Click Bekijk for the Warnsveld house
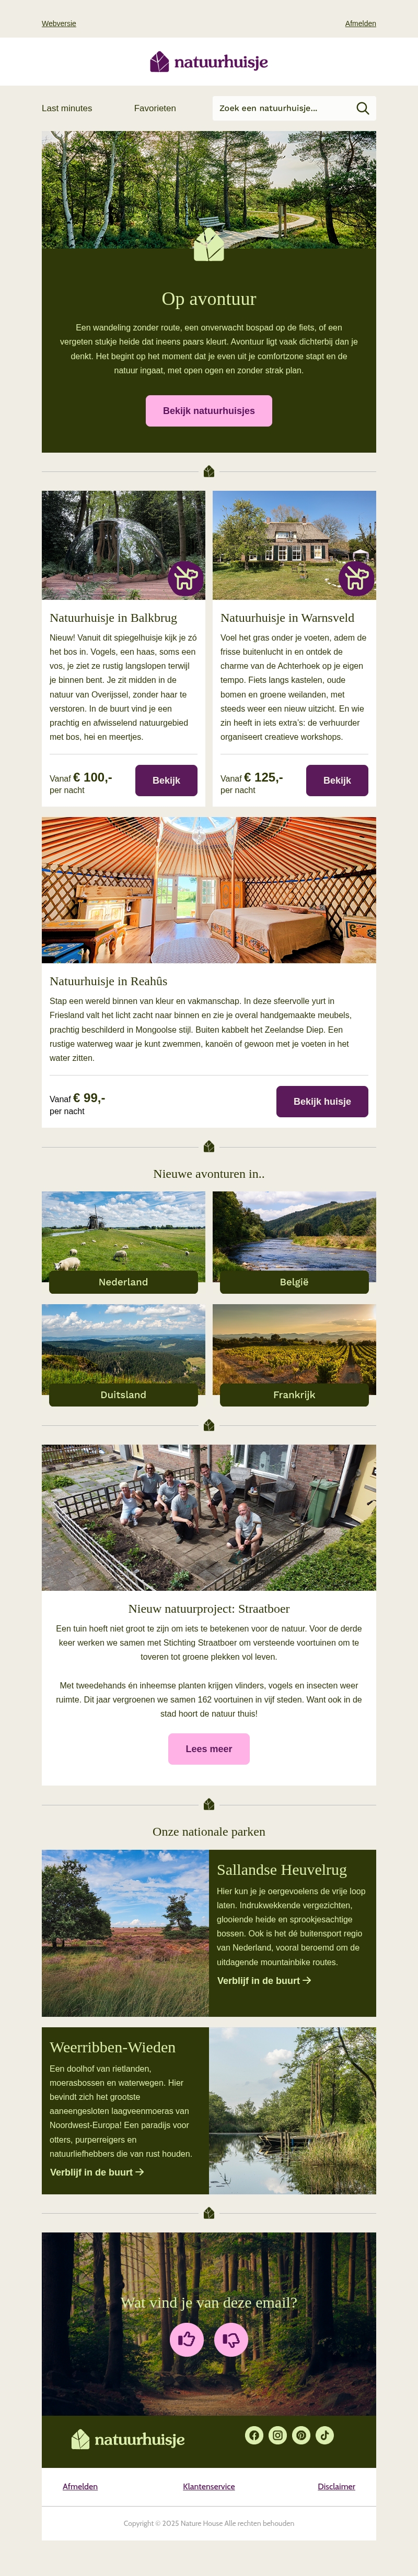 point(337,780)
